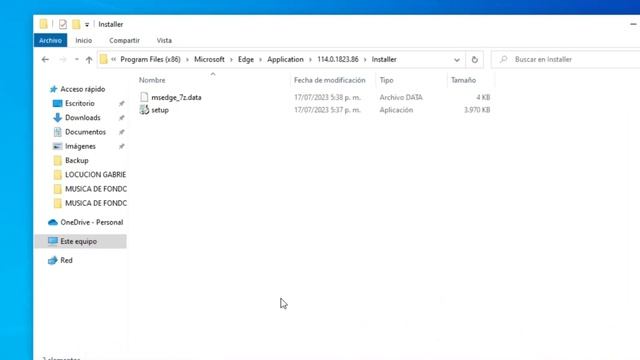Expand the chevron after Program Files (x86)
The width and height of the screenshot is (640, 360).
point(187,60)
